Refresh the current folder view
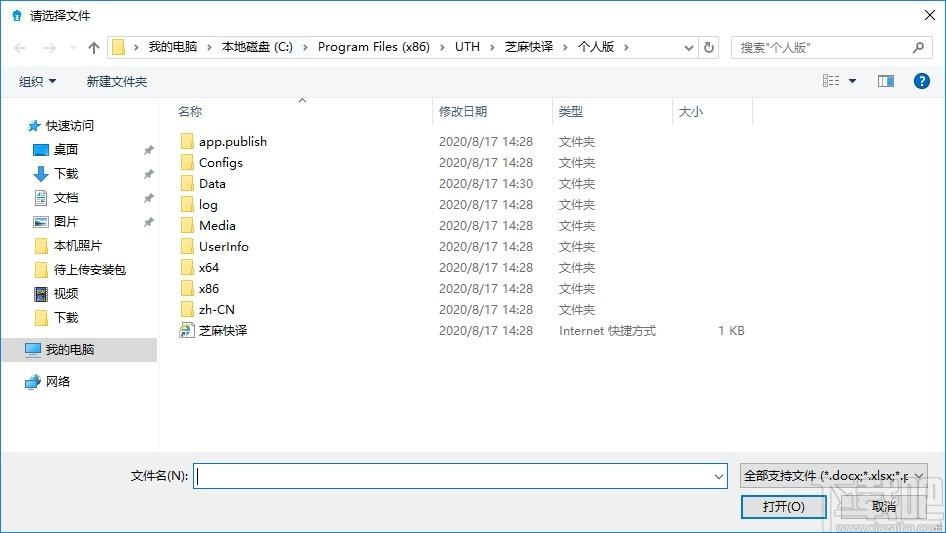This screenshot has width=946, height=533. (709, 47)
